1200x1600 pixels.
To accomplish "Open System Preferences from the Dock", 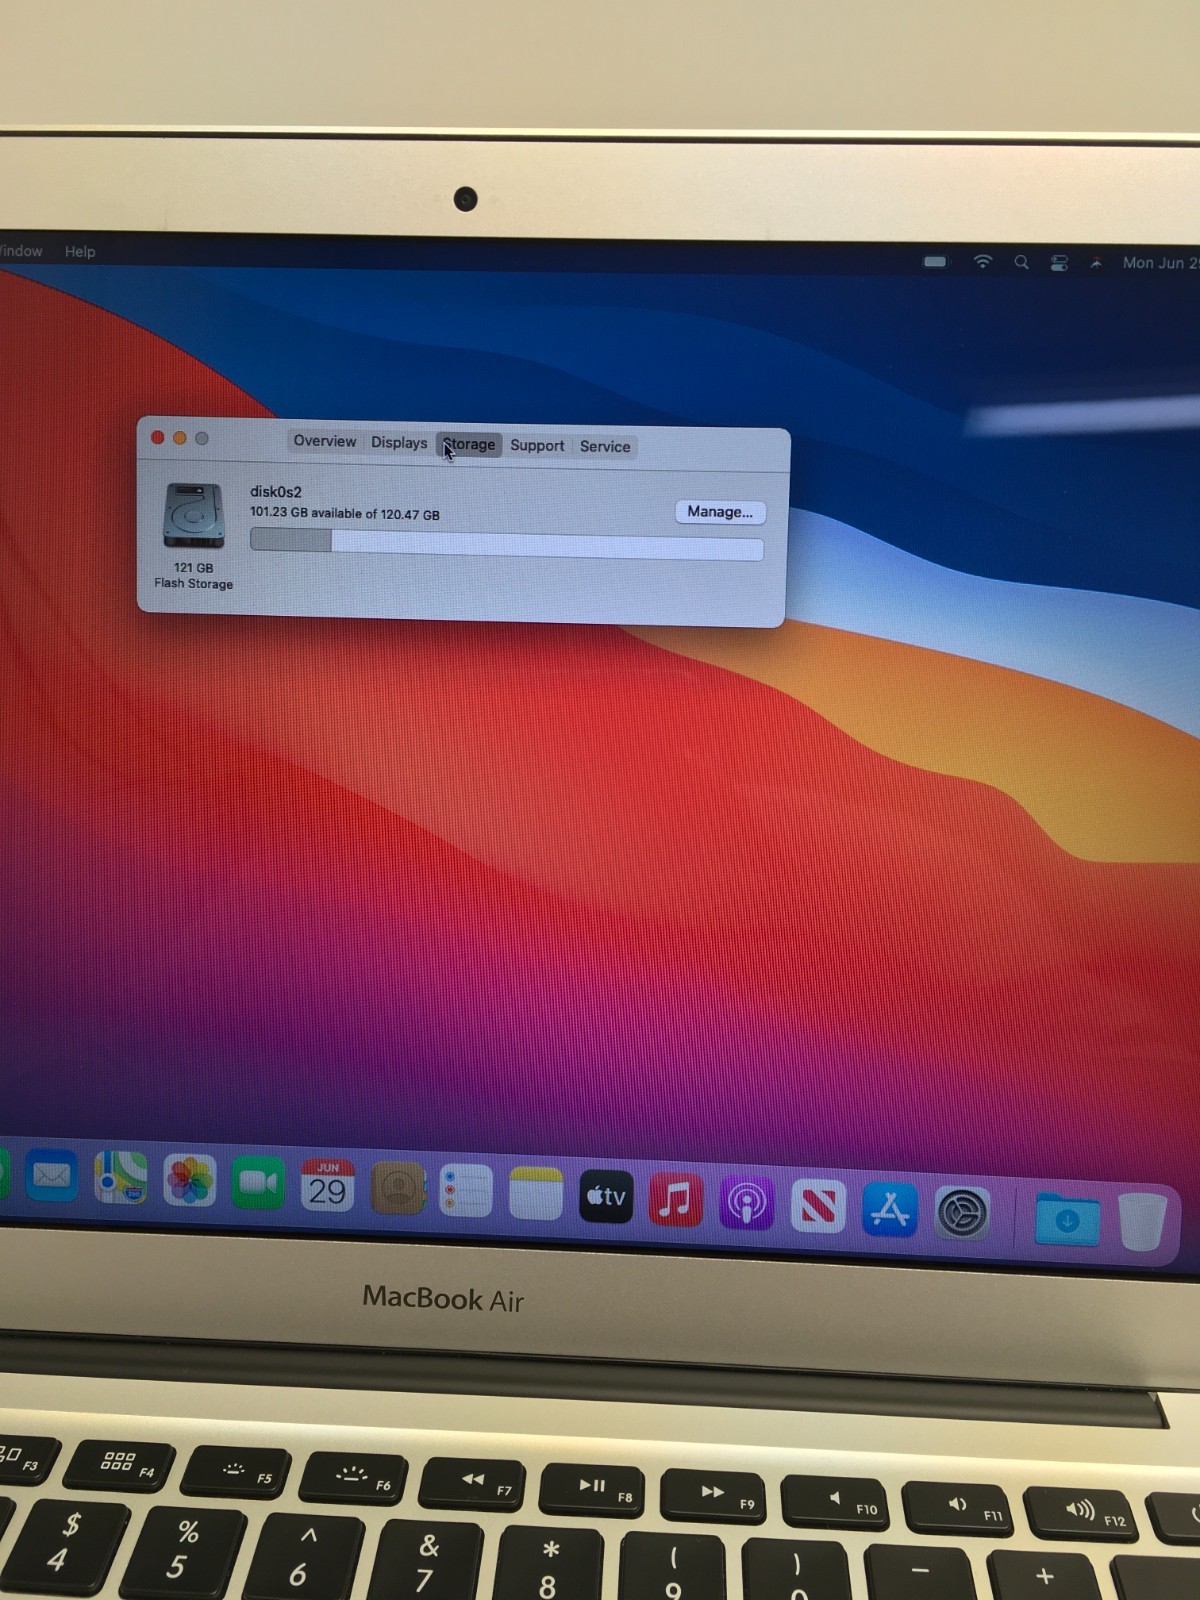I will point(962,1214).
